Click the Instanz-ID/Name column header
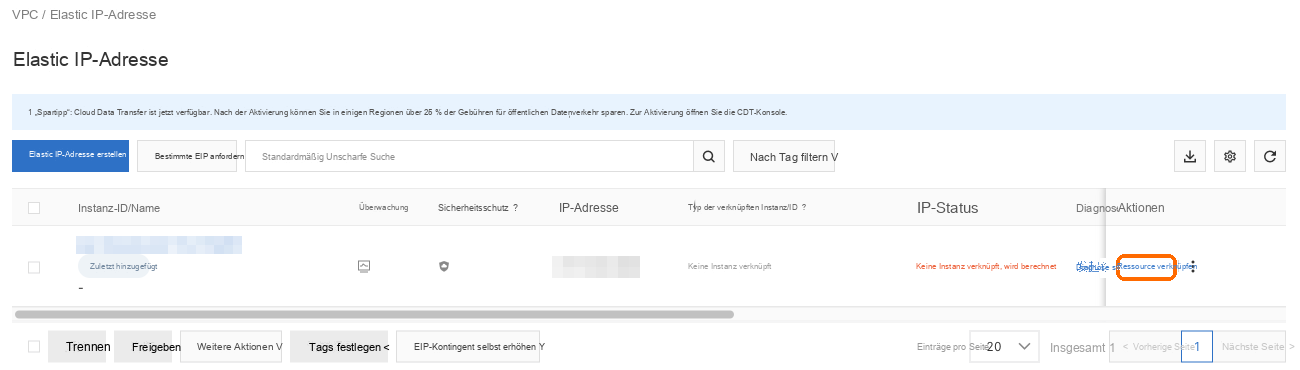The height and width of the screenshot is (370, 1300). 119,208
